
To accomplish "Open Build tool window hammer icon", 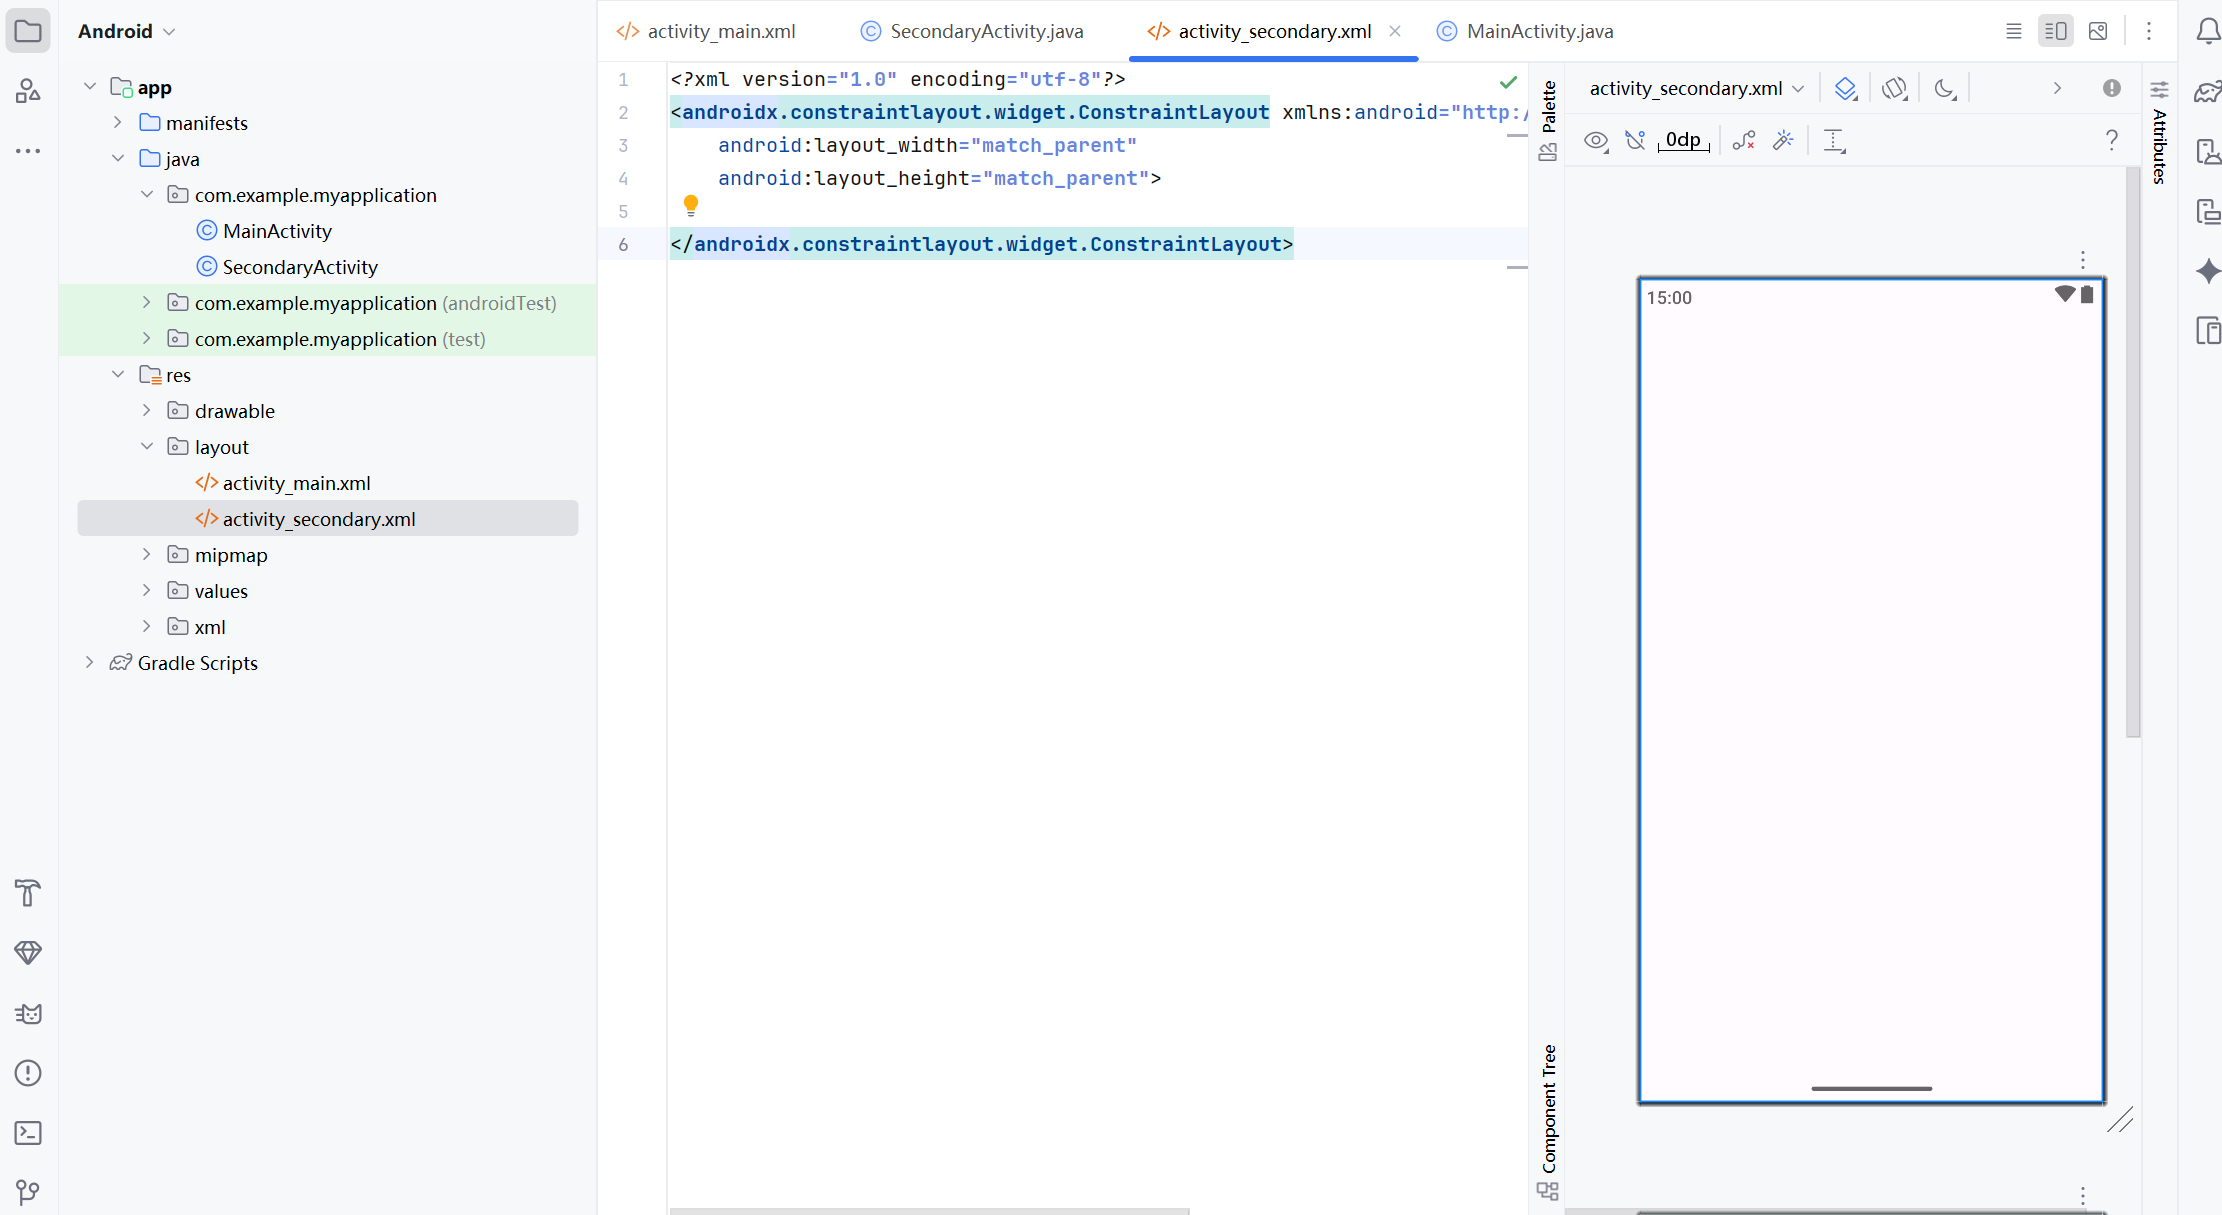I will point(28,892).
